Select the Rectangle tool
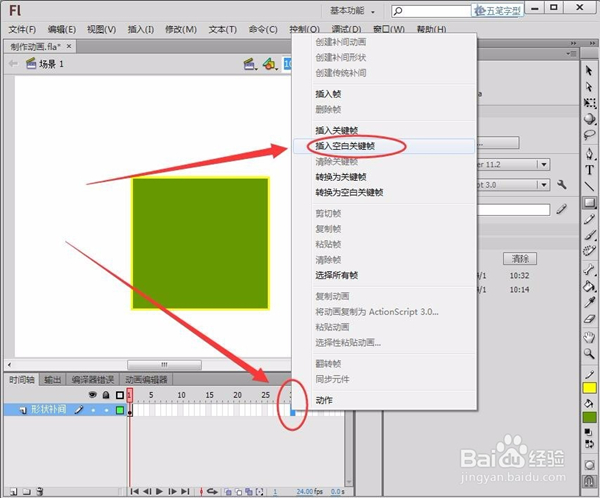Screen dimensions: 600x498 point(589,202)
